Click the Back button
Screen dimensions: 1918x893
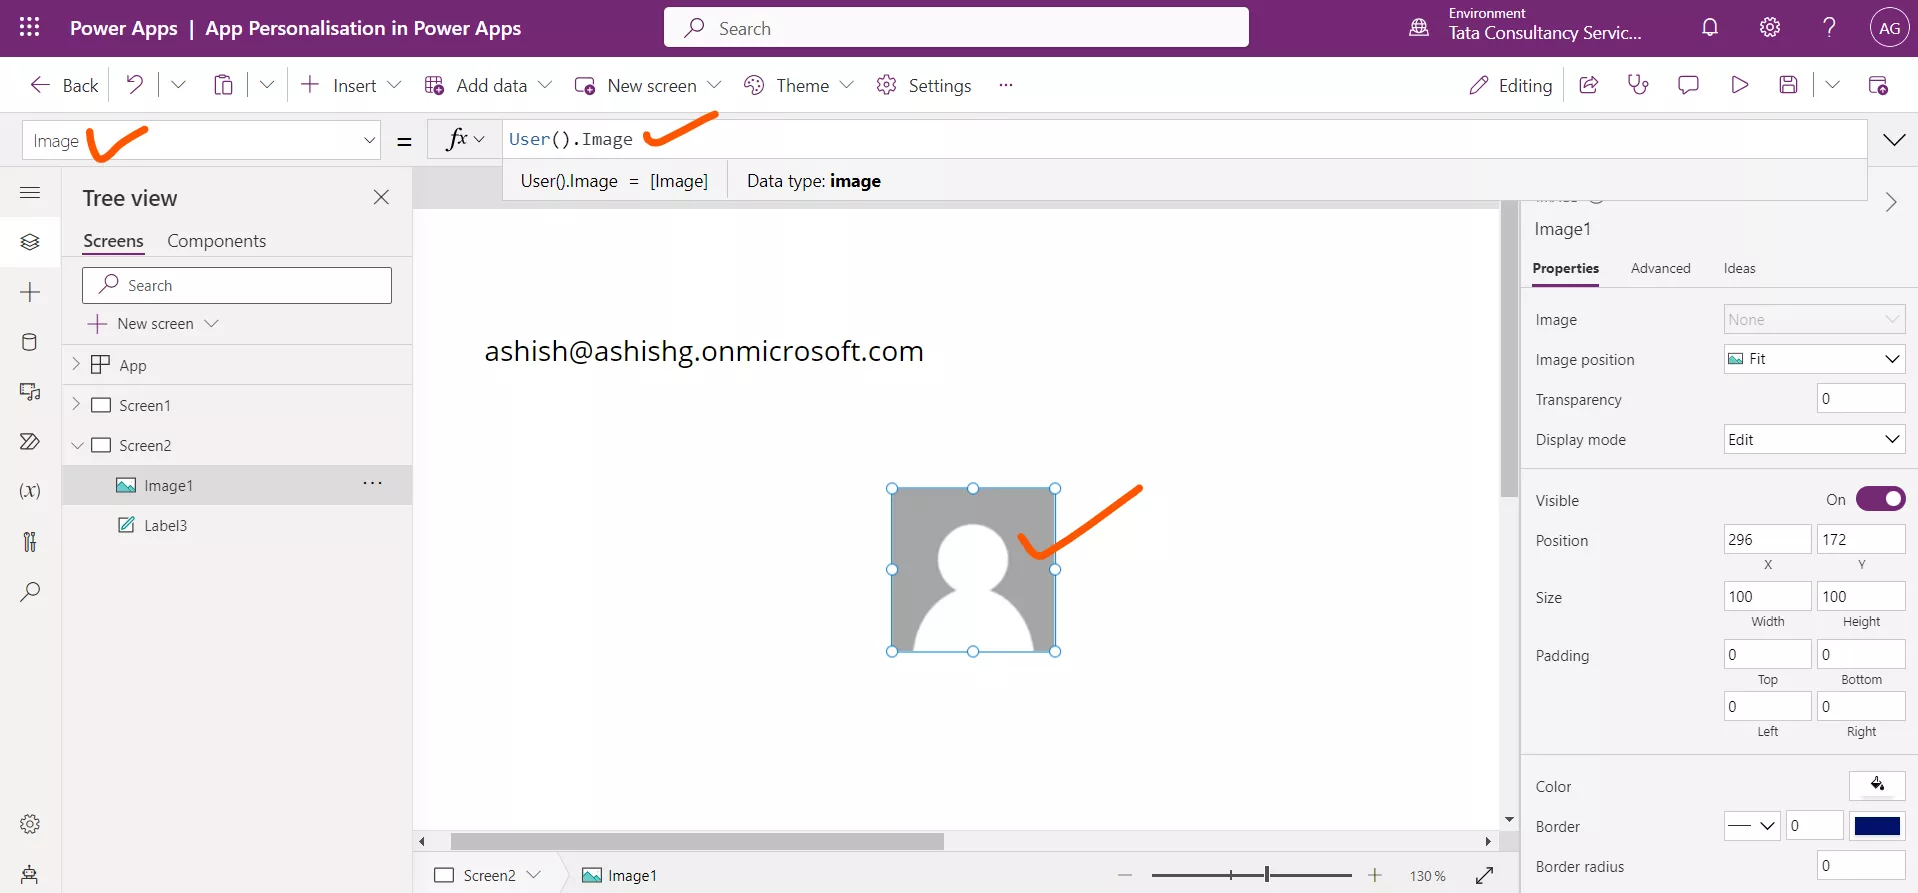click(65, 85)
